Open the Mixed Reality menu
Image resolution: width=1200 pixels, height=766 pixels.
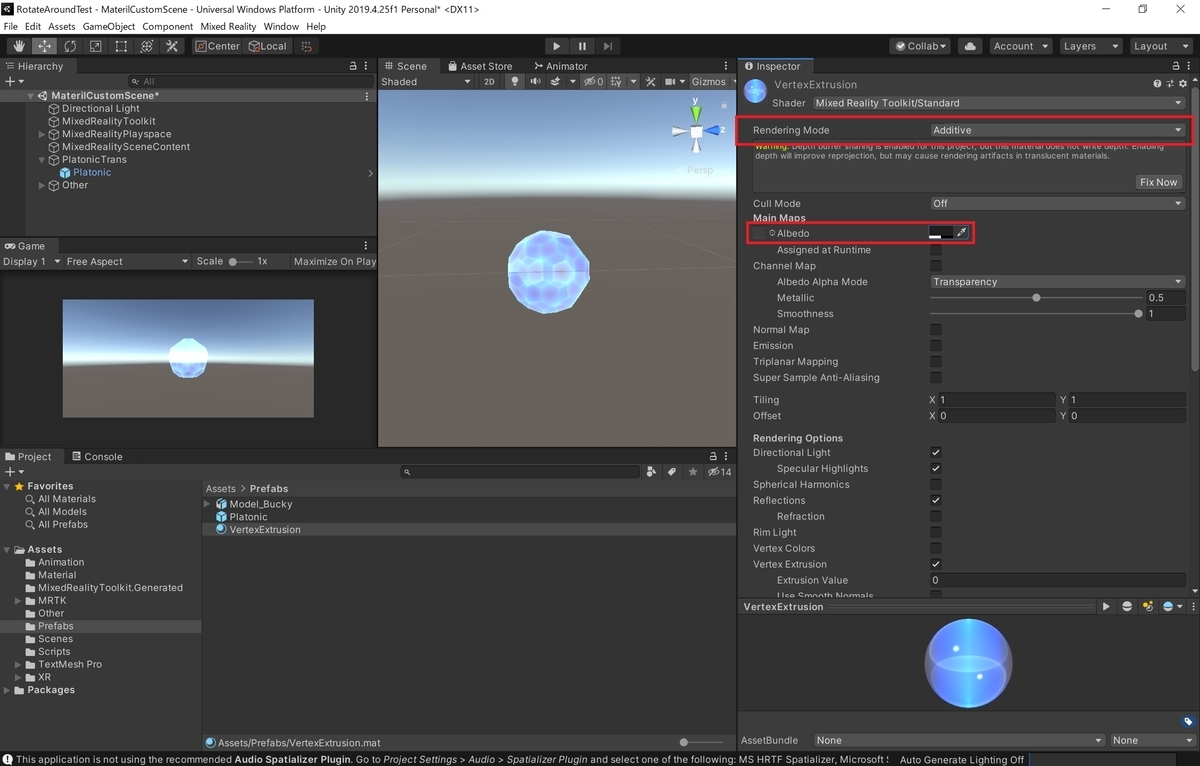(228, 26)
